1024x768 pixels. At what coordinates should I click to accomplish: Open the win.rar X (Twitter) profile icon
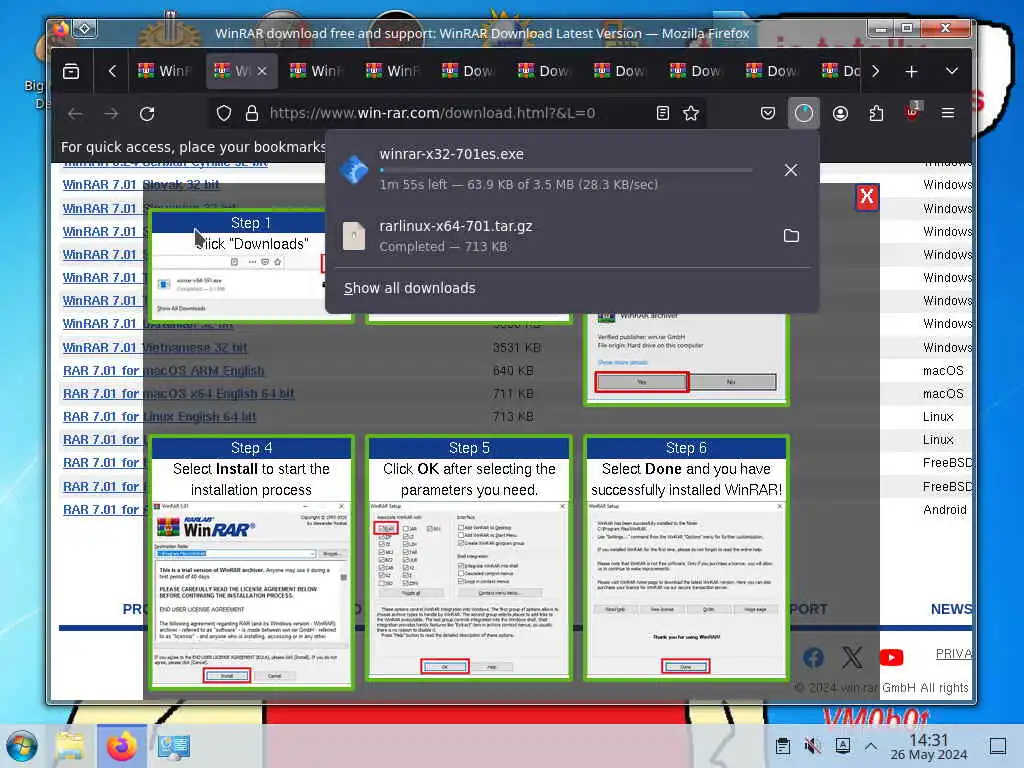(852, 657)
